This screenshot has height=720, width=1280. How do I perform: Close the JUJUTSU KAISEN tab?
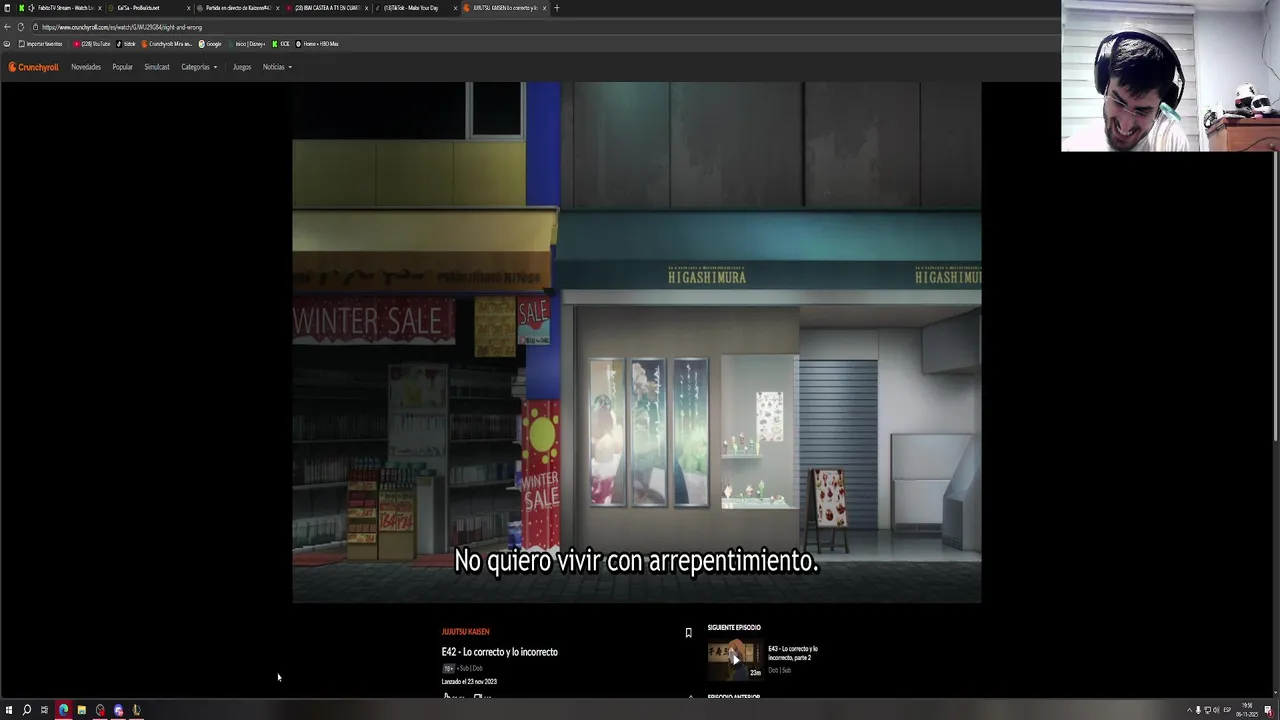(x=544, y=8)
